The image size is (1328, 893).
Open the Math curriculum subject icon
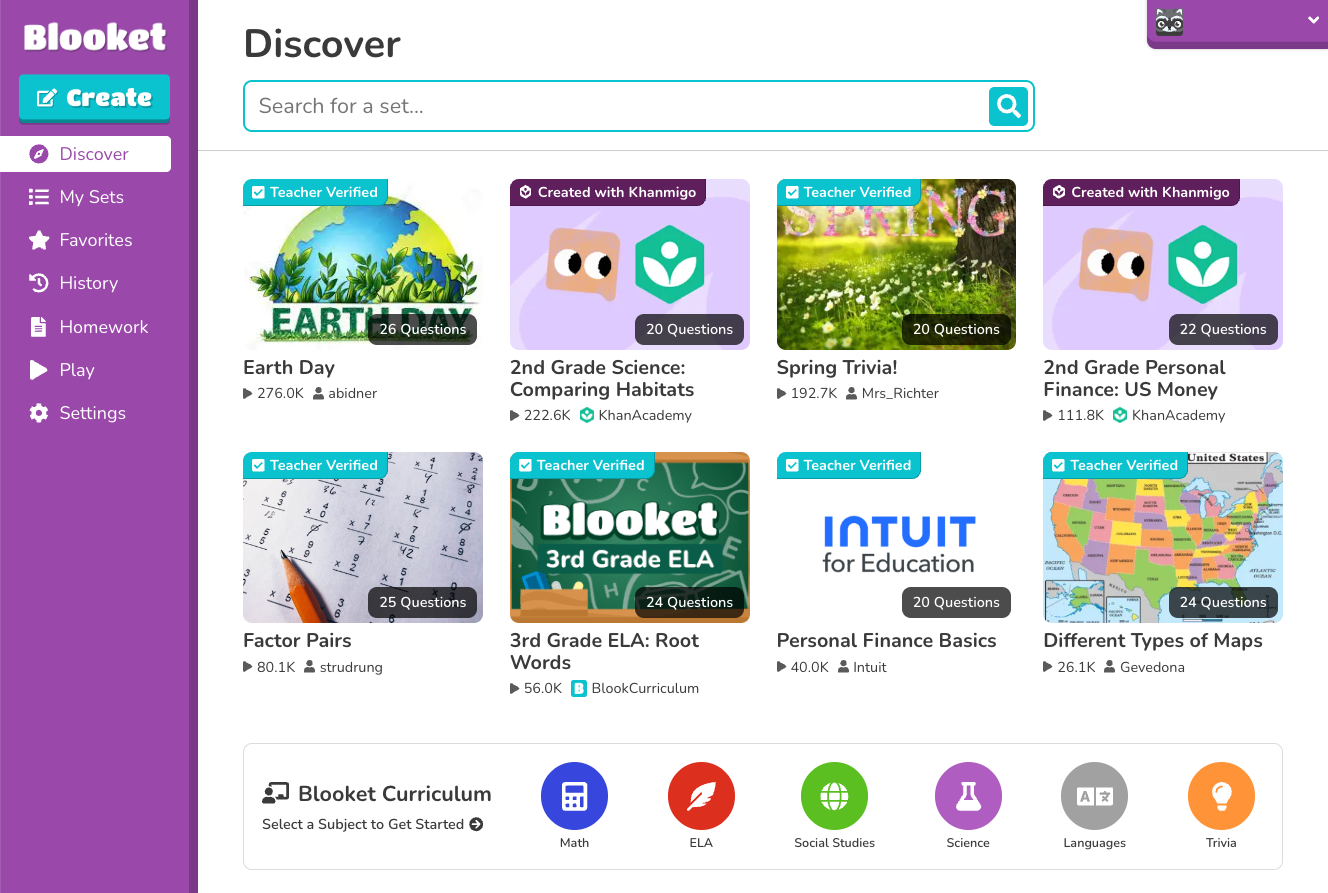(574, 796)
